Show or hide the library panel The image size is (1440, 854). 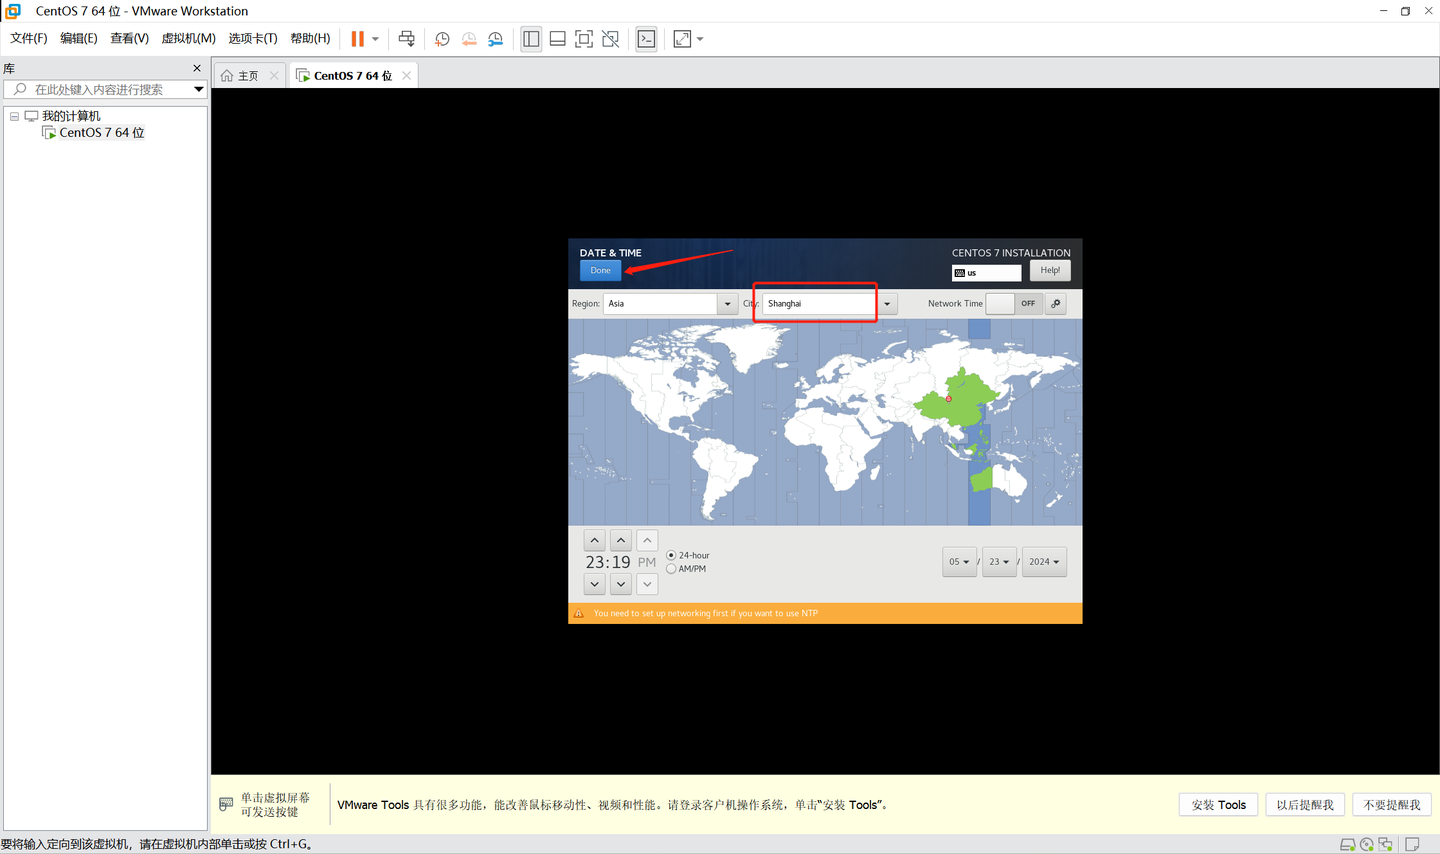pos(531,38)
